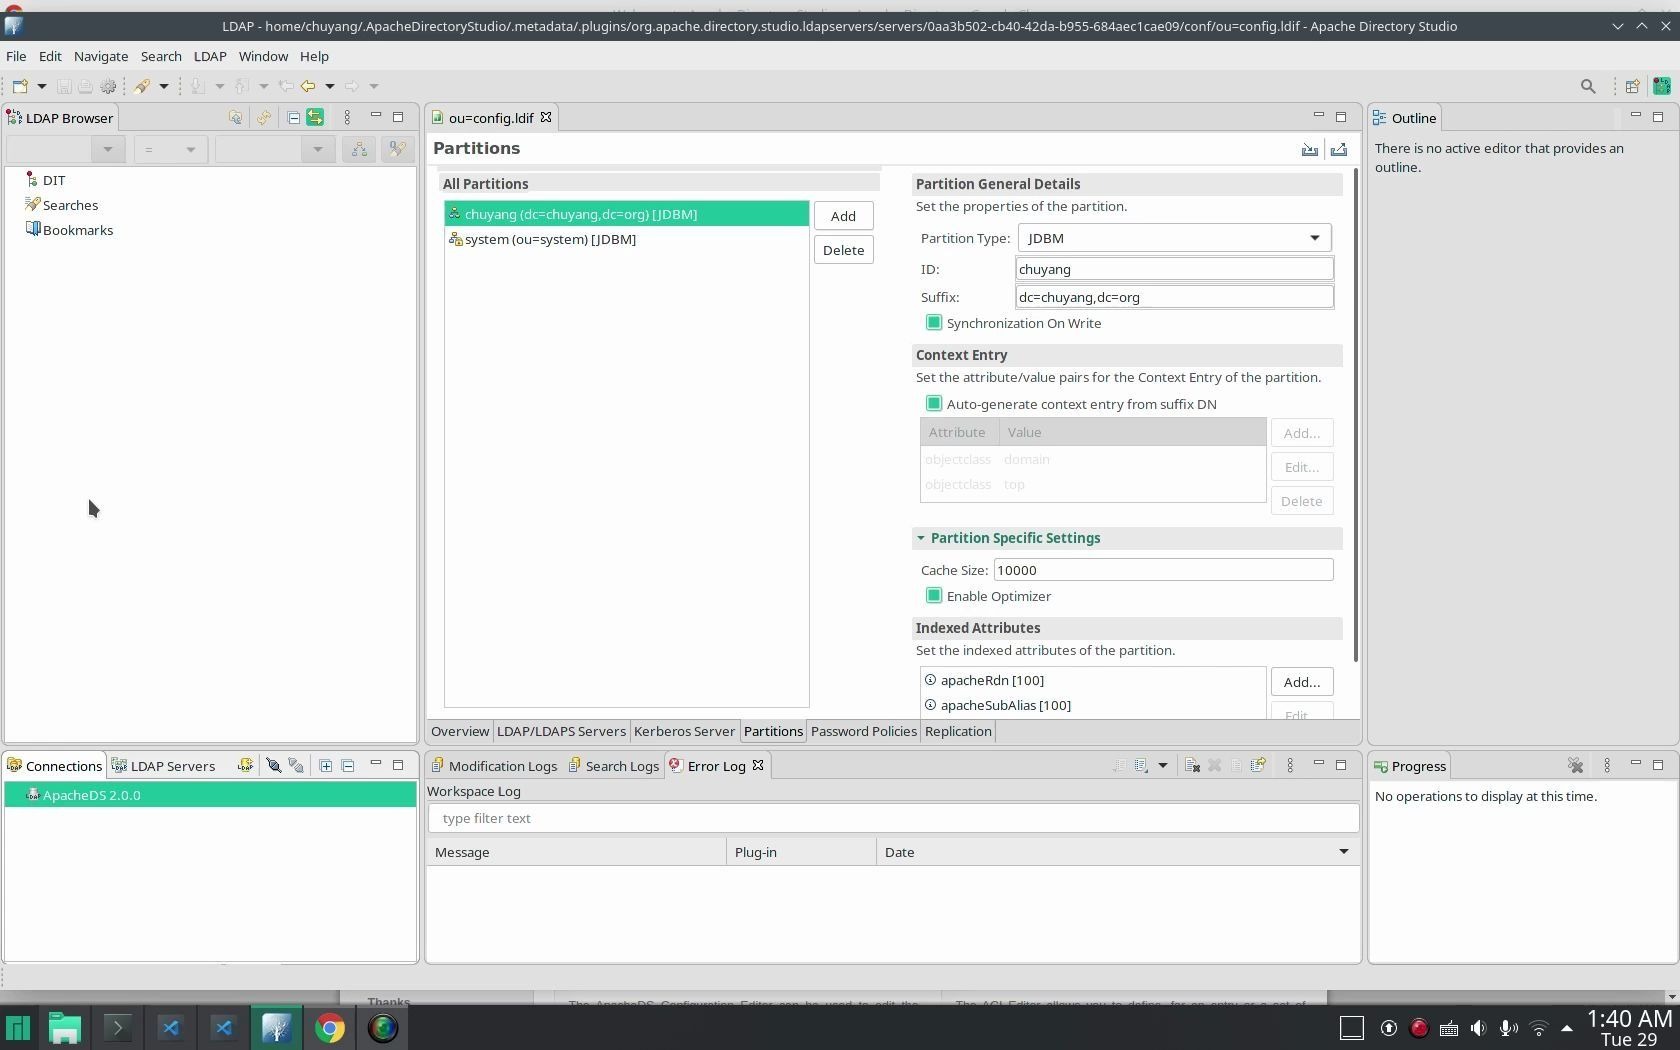
Task: Open quick search operator '=' dropdown
Action: (170, 150)
